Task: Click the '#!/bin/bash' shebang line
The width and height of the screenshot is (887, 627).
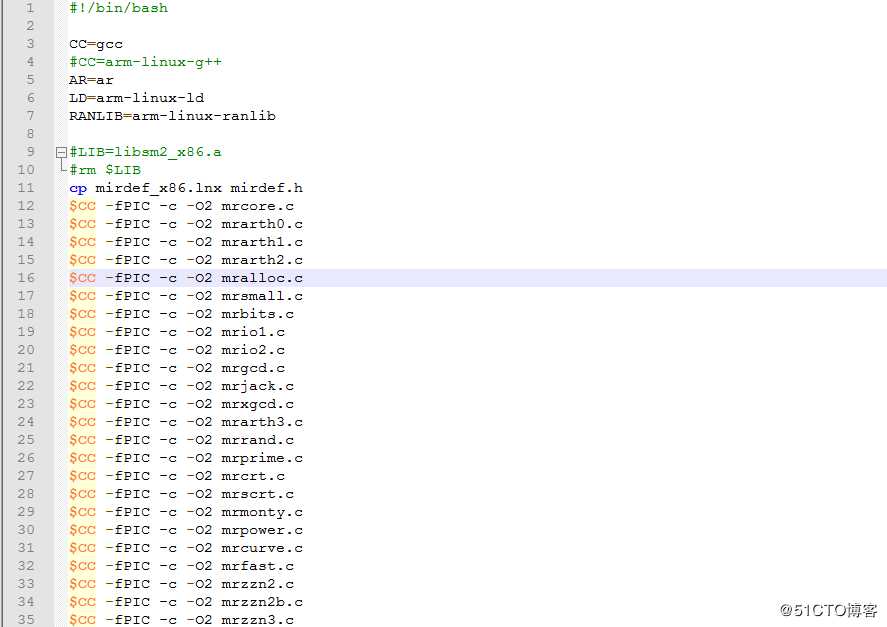Action: coord(118,8)
